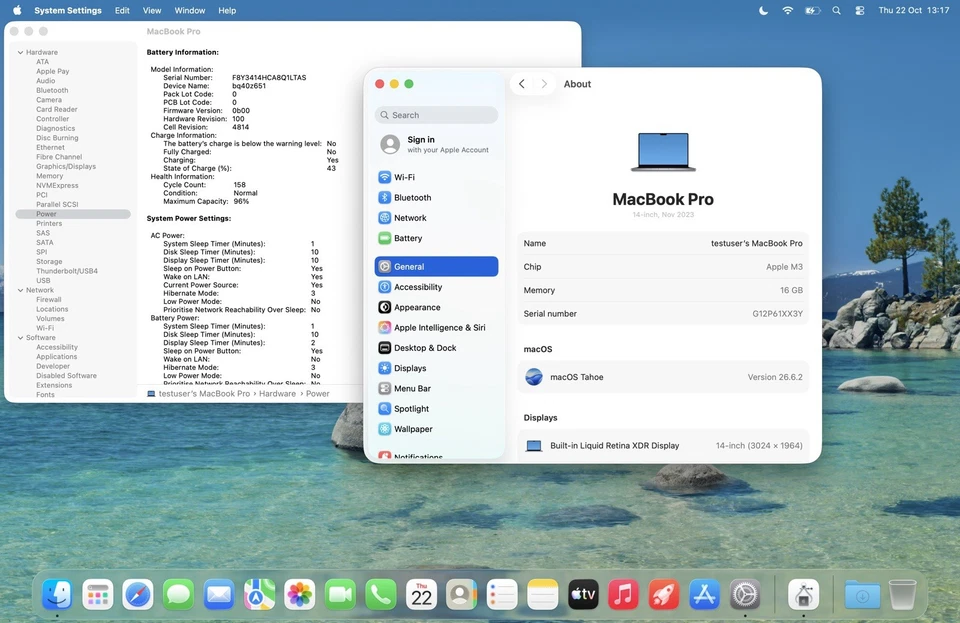
Task: Open the System Settings menu bar item
Action: [x=67, y=10]
